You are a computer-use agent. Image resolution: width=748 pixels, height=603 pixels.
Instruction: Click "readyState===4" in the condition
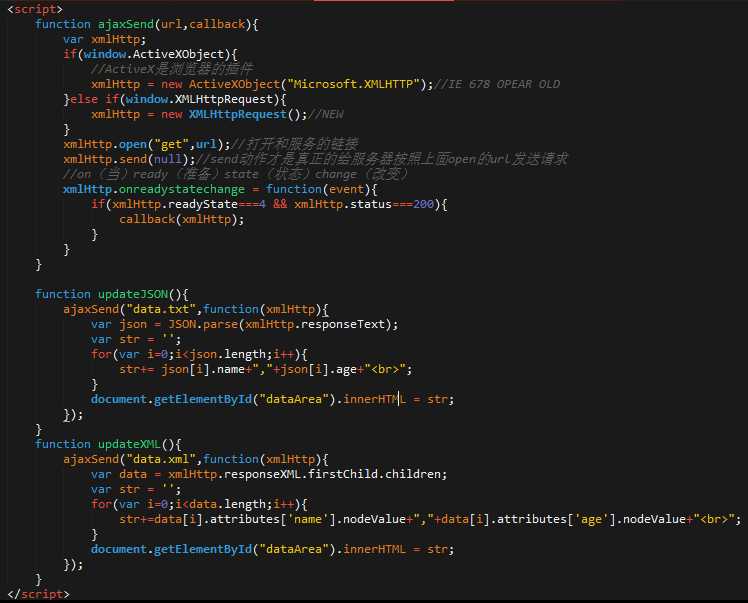pos(217,204)
